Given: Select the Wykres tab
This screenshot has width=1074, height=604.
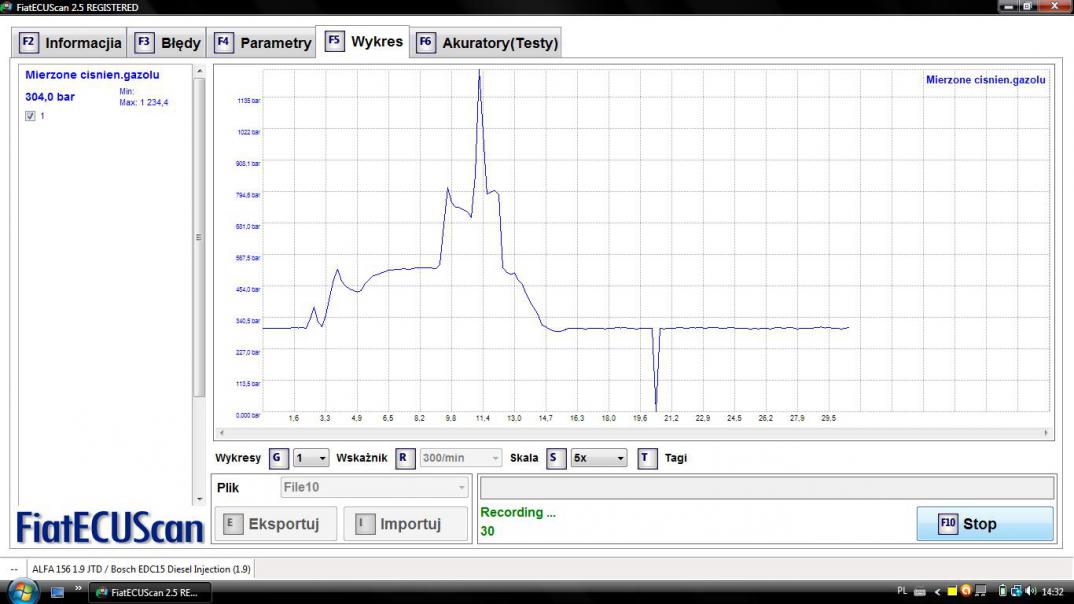Looking at the screenshot, I should coord(363,41).
